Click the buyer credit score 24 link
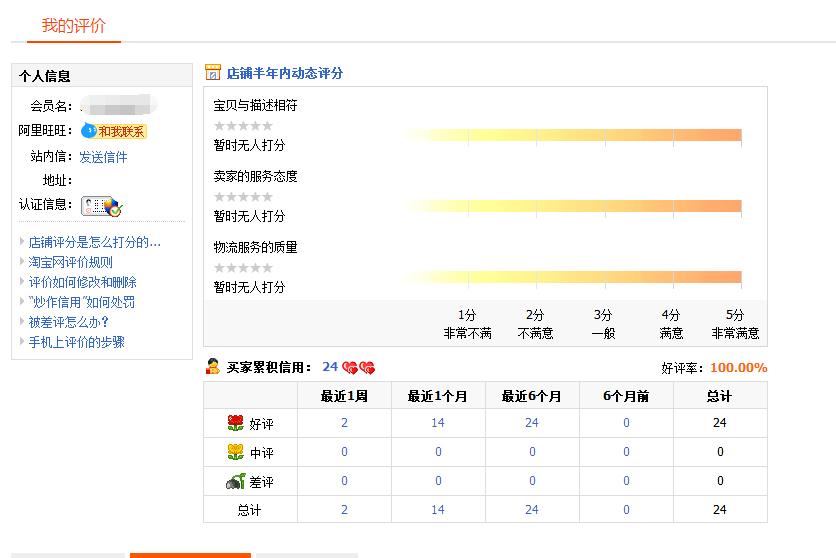Screen dimensions: 836x558 pyautogui.click(x=330, y=367)
